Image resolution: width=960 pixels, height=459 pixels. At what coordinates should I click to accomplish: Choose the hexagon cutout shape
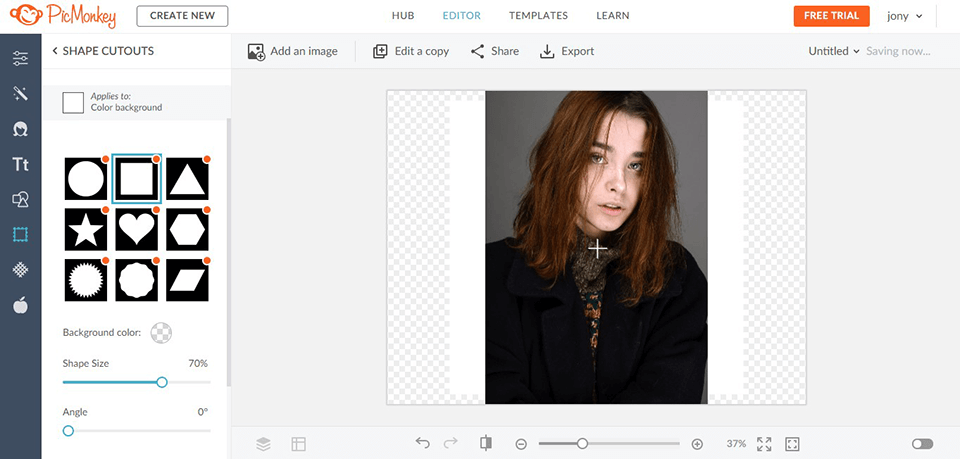click(187, 230)
